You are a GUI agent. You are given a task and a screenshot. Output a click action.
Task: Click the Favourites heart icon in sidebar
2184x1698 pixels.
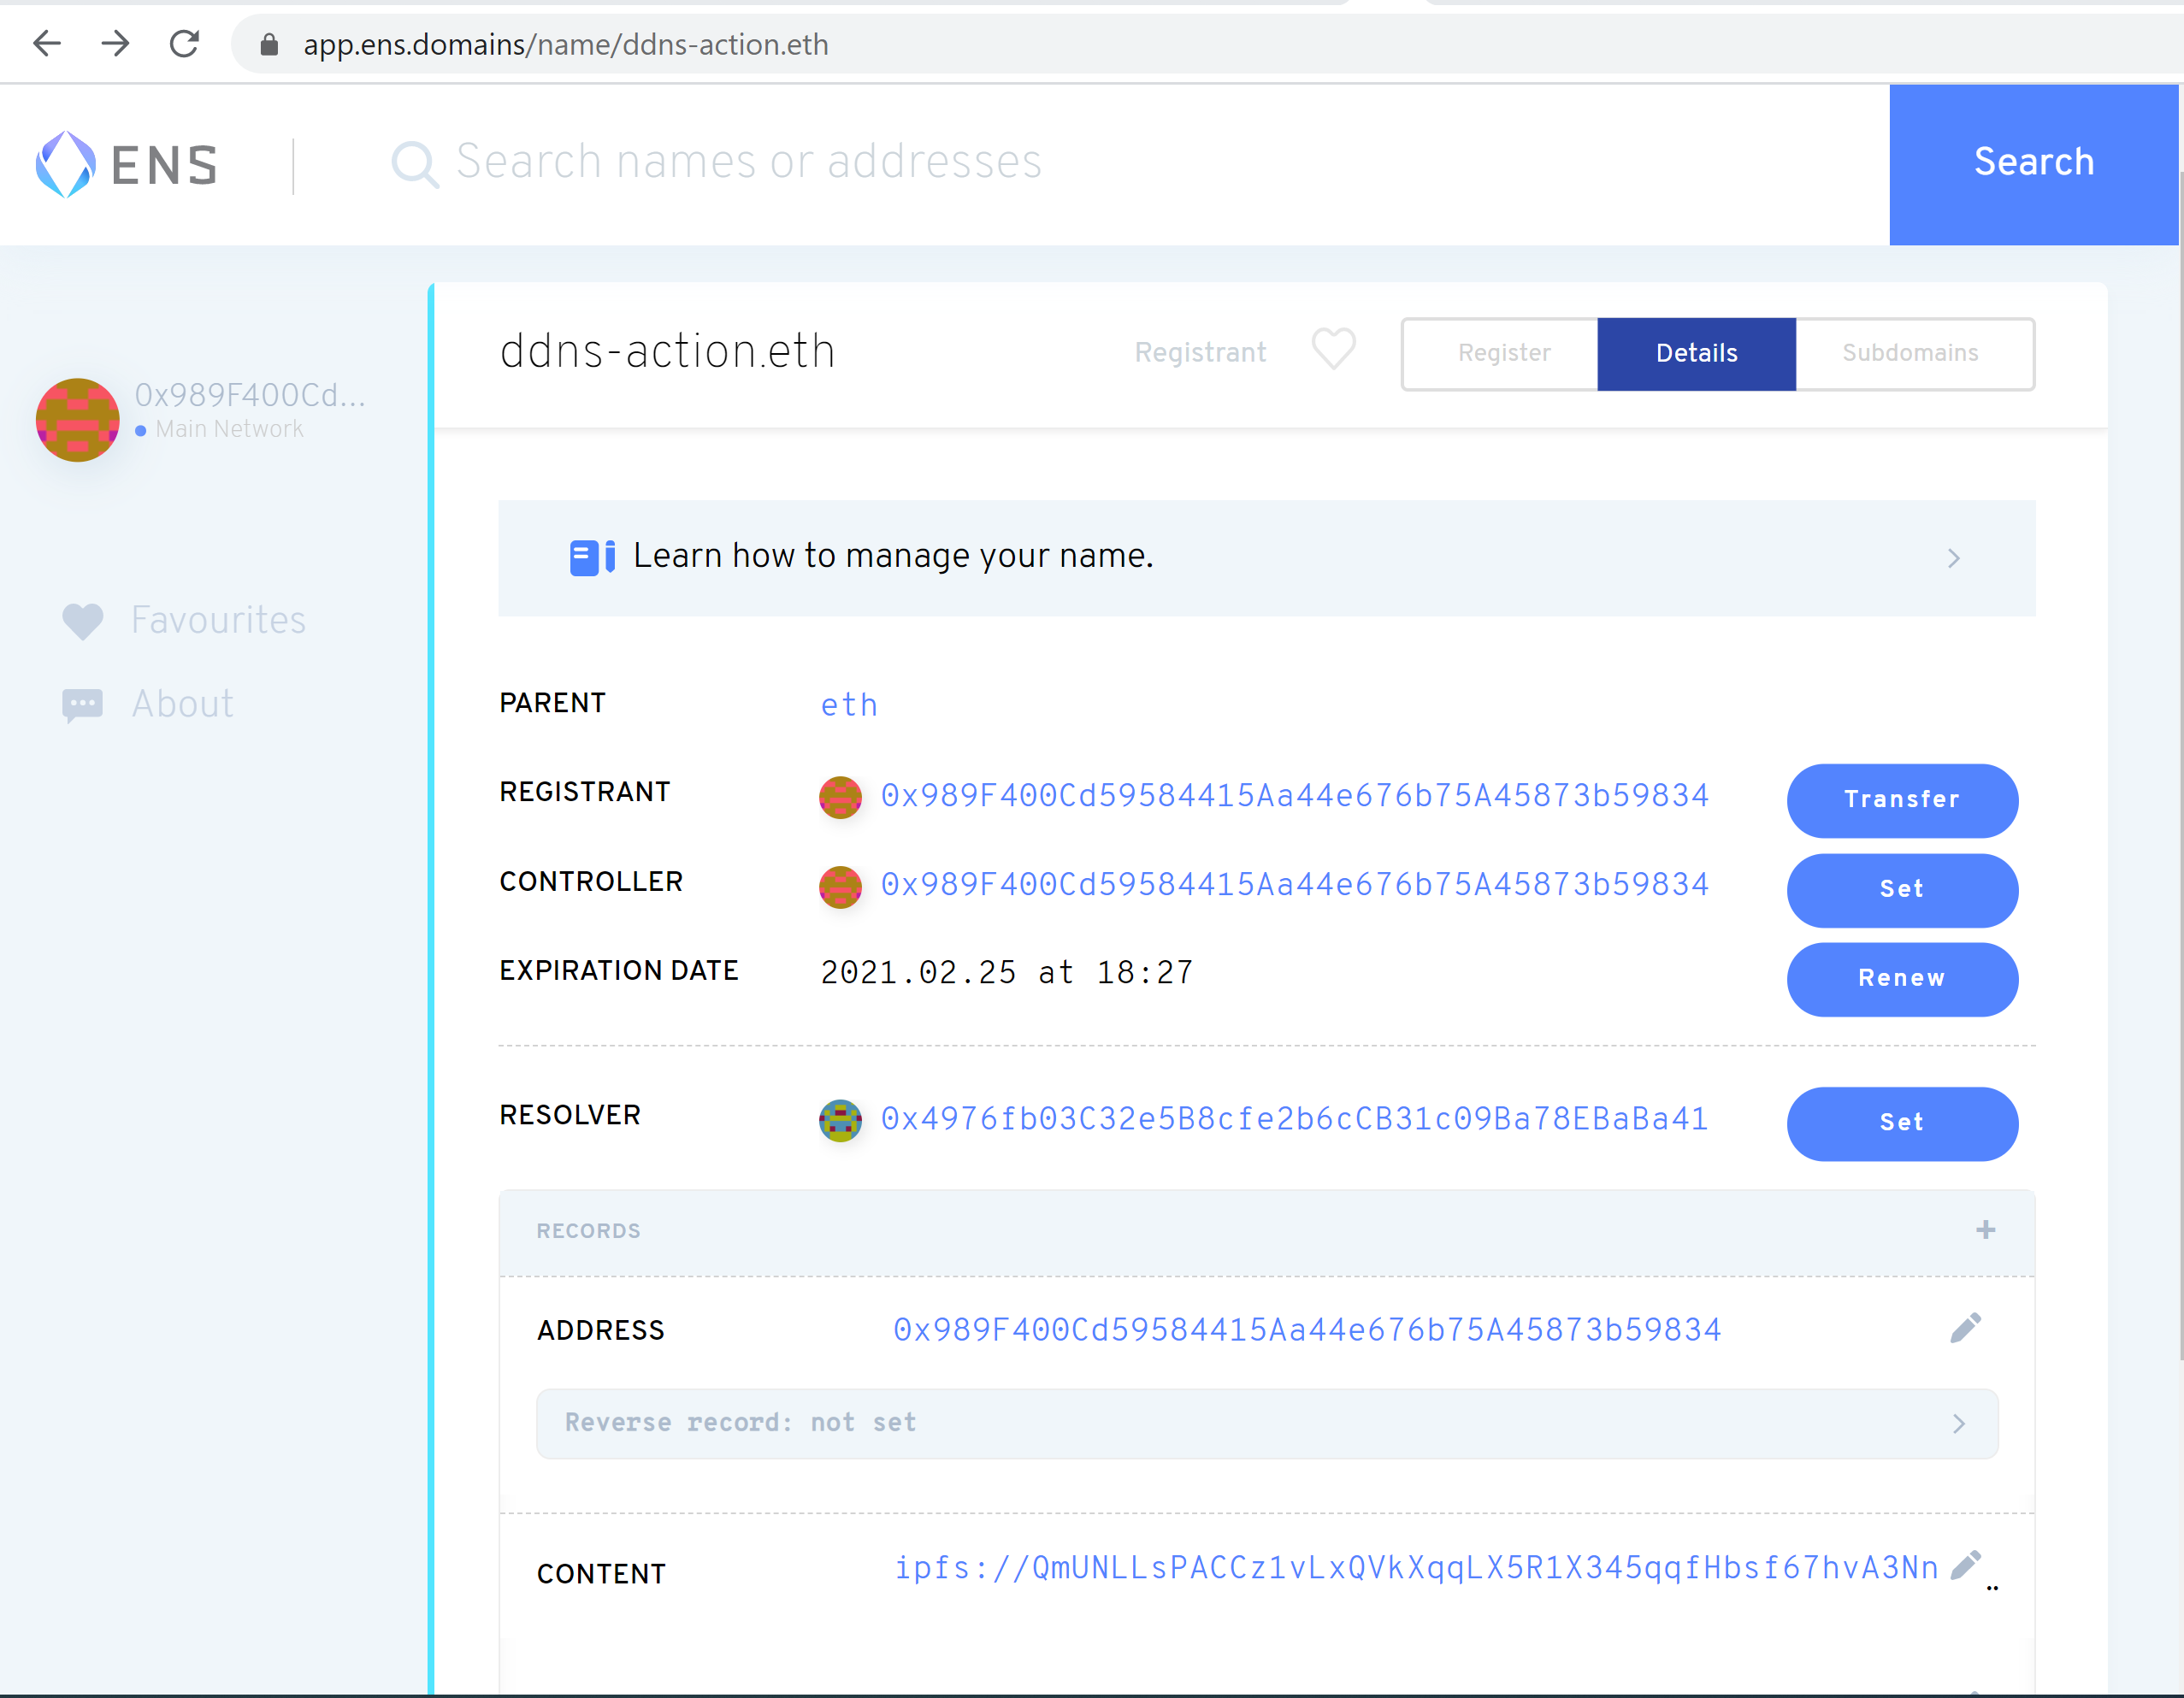[83, 621]
